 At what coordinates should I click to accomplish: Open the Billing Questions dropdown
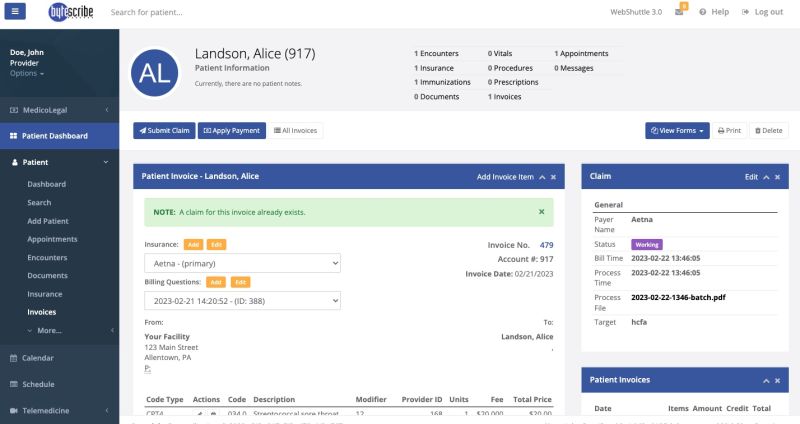[242, 300]
